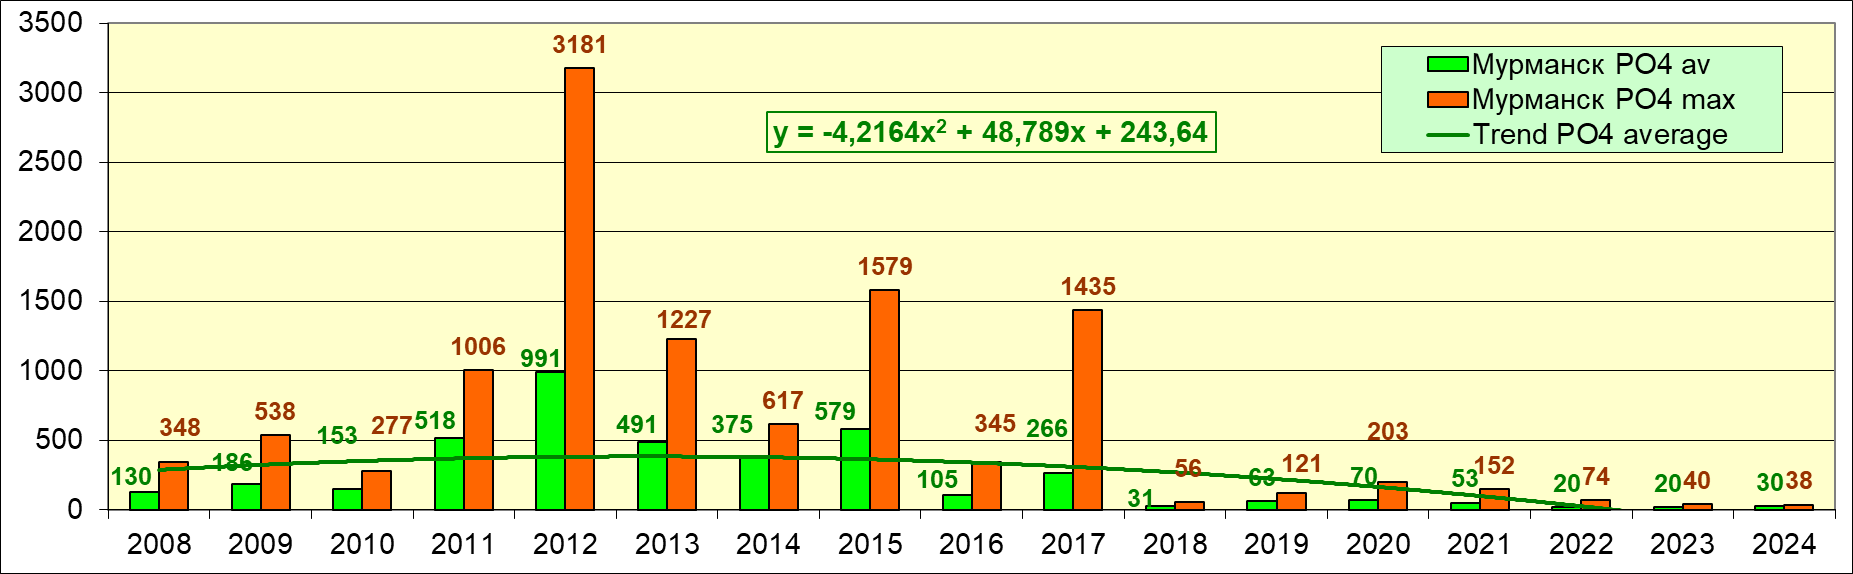Select the 3500 value on the vertical axis

point(51,23)
